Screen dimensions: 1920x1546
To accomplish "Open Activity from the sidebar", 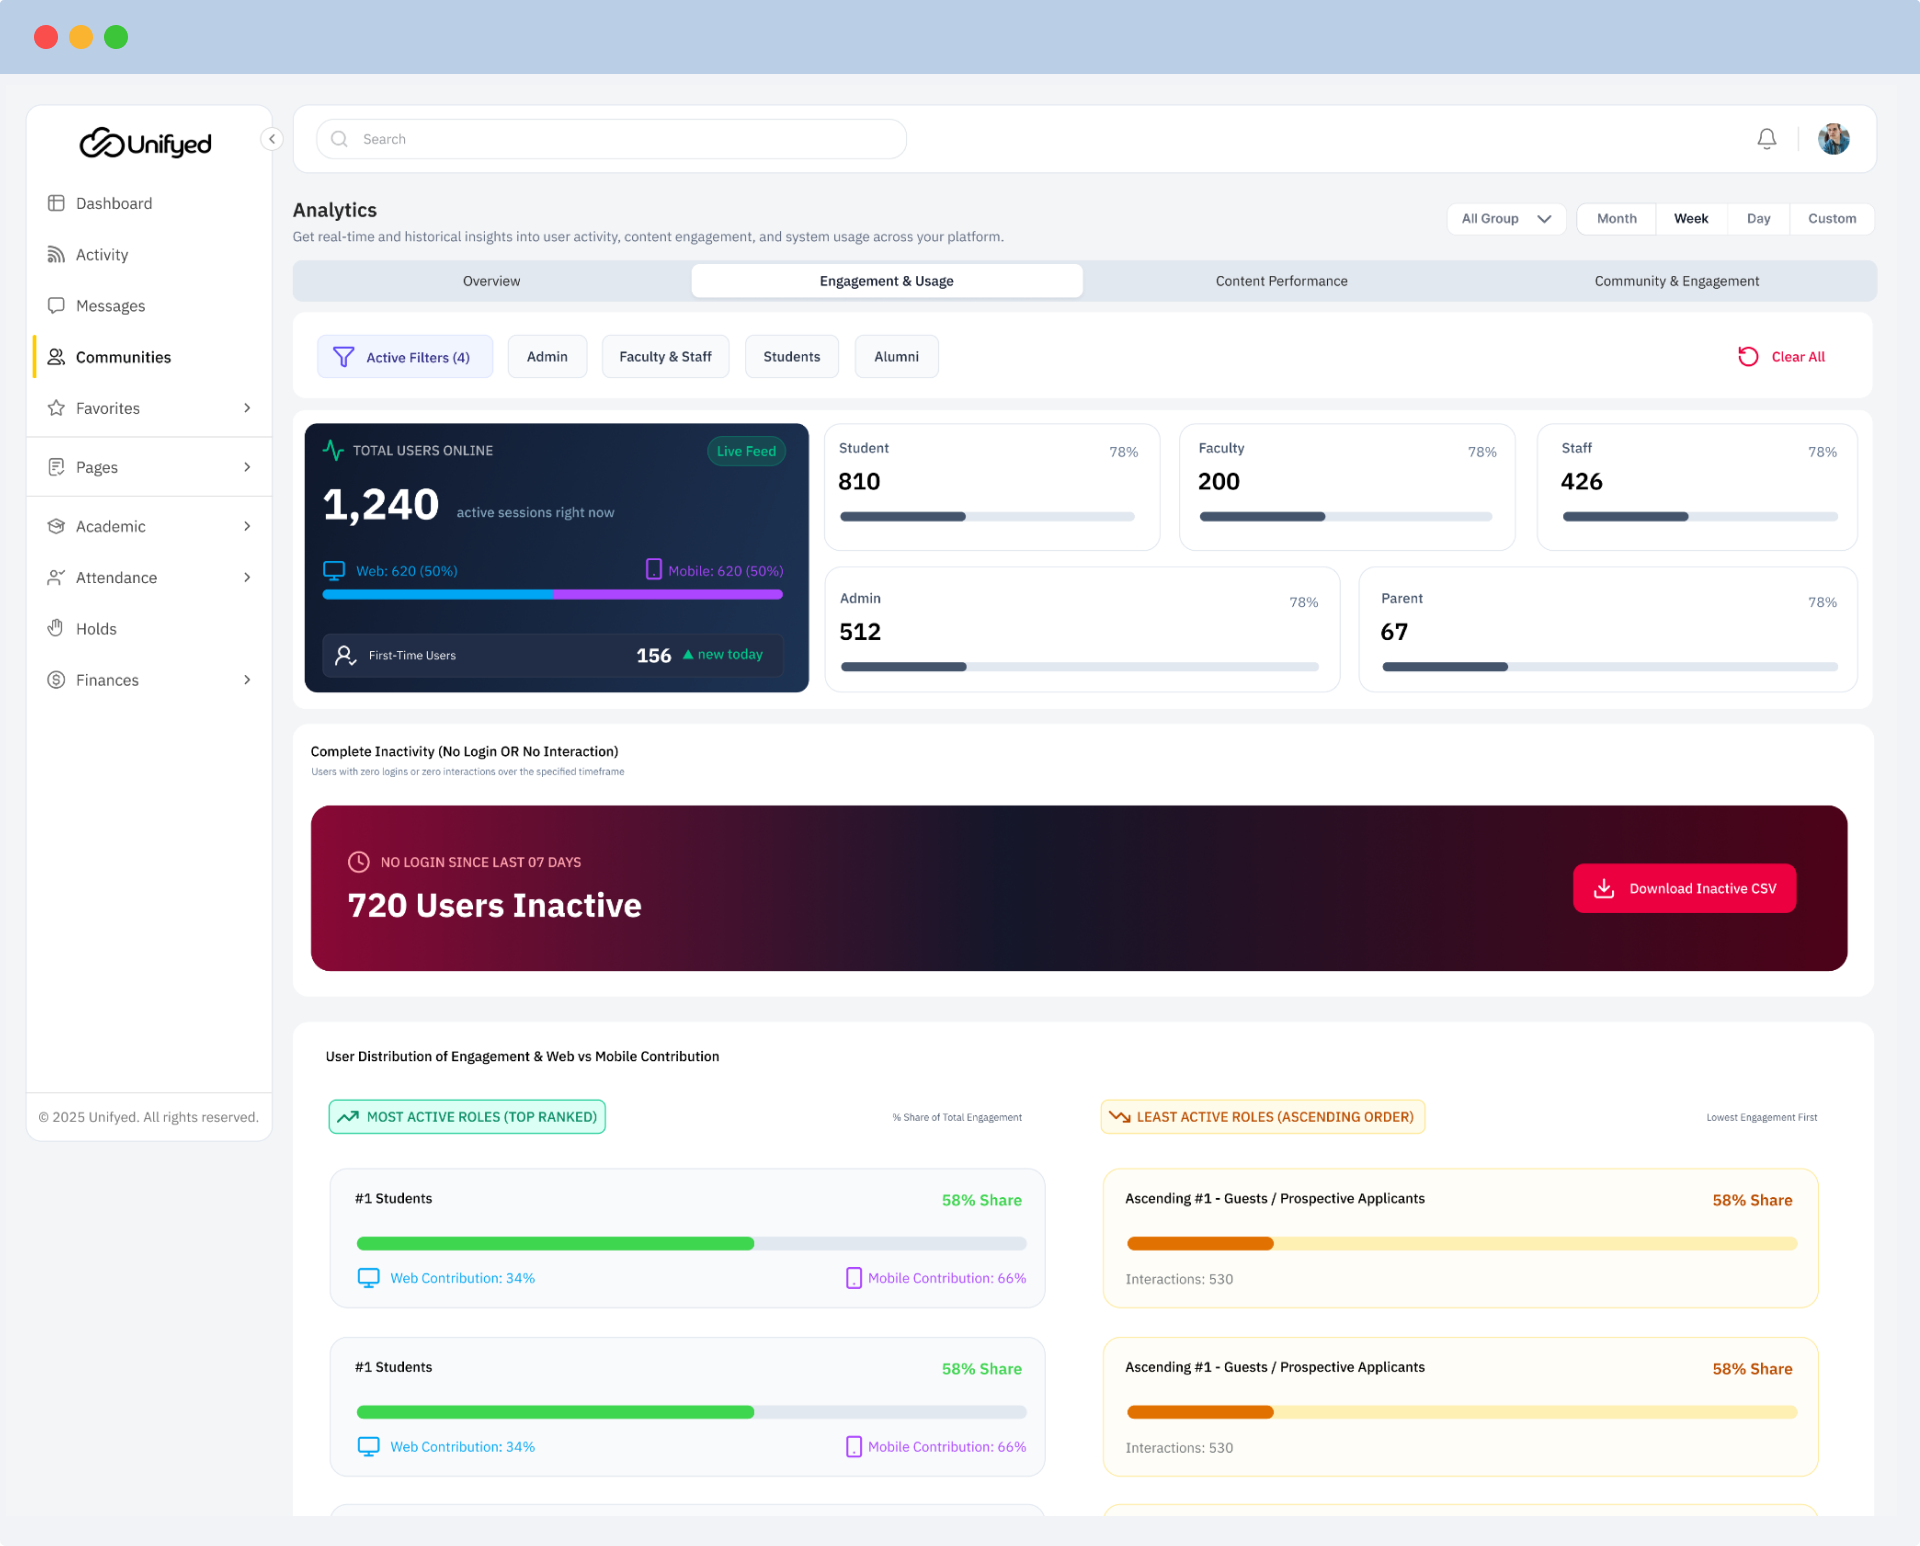I will click(x=150, y=254).
